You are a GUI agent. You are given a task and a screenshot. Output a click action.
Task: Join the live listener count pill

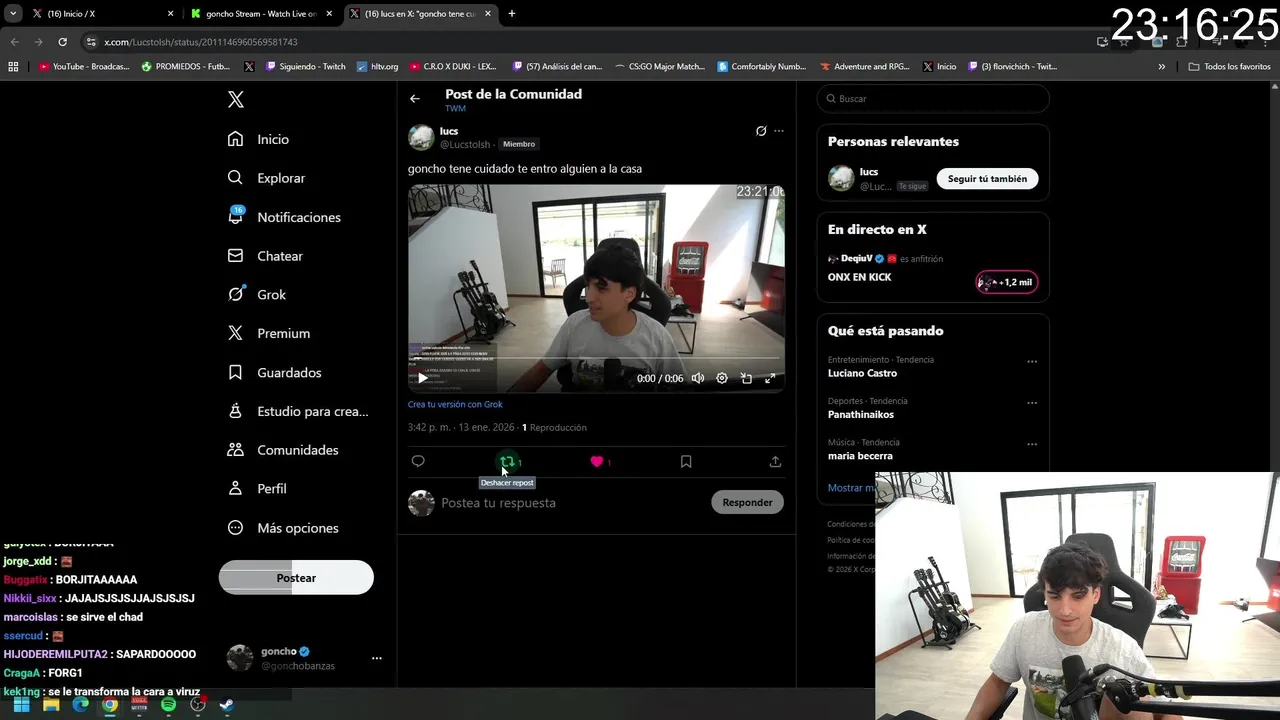[1007, 282]
